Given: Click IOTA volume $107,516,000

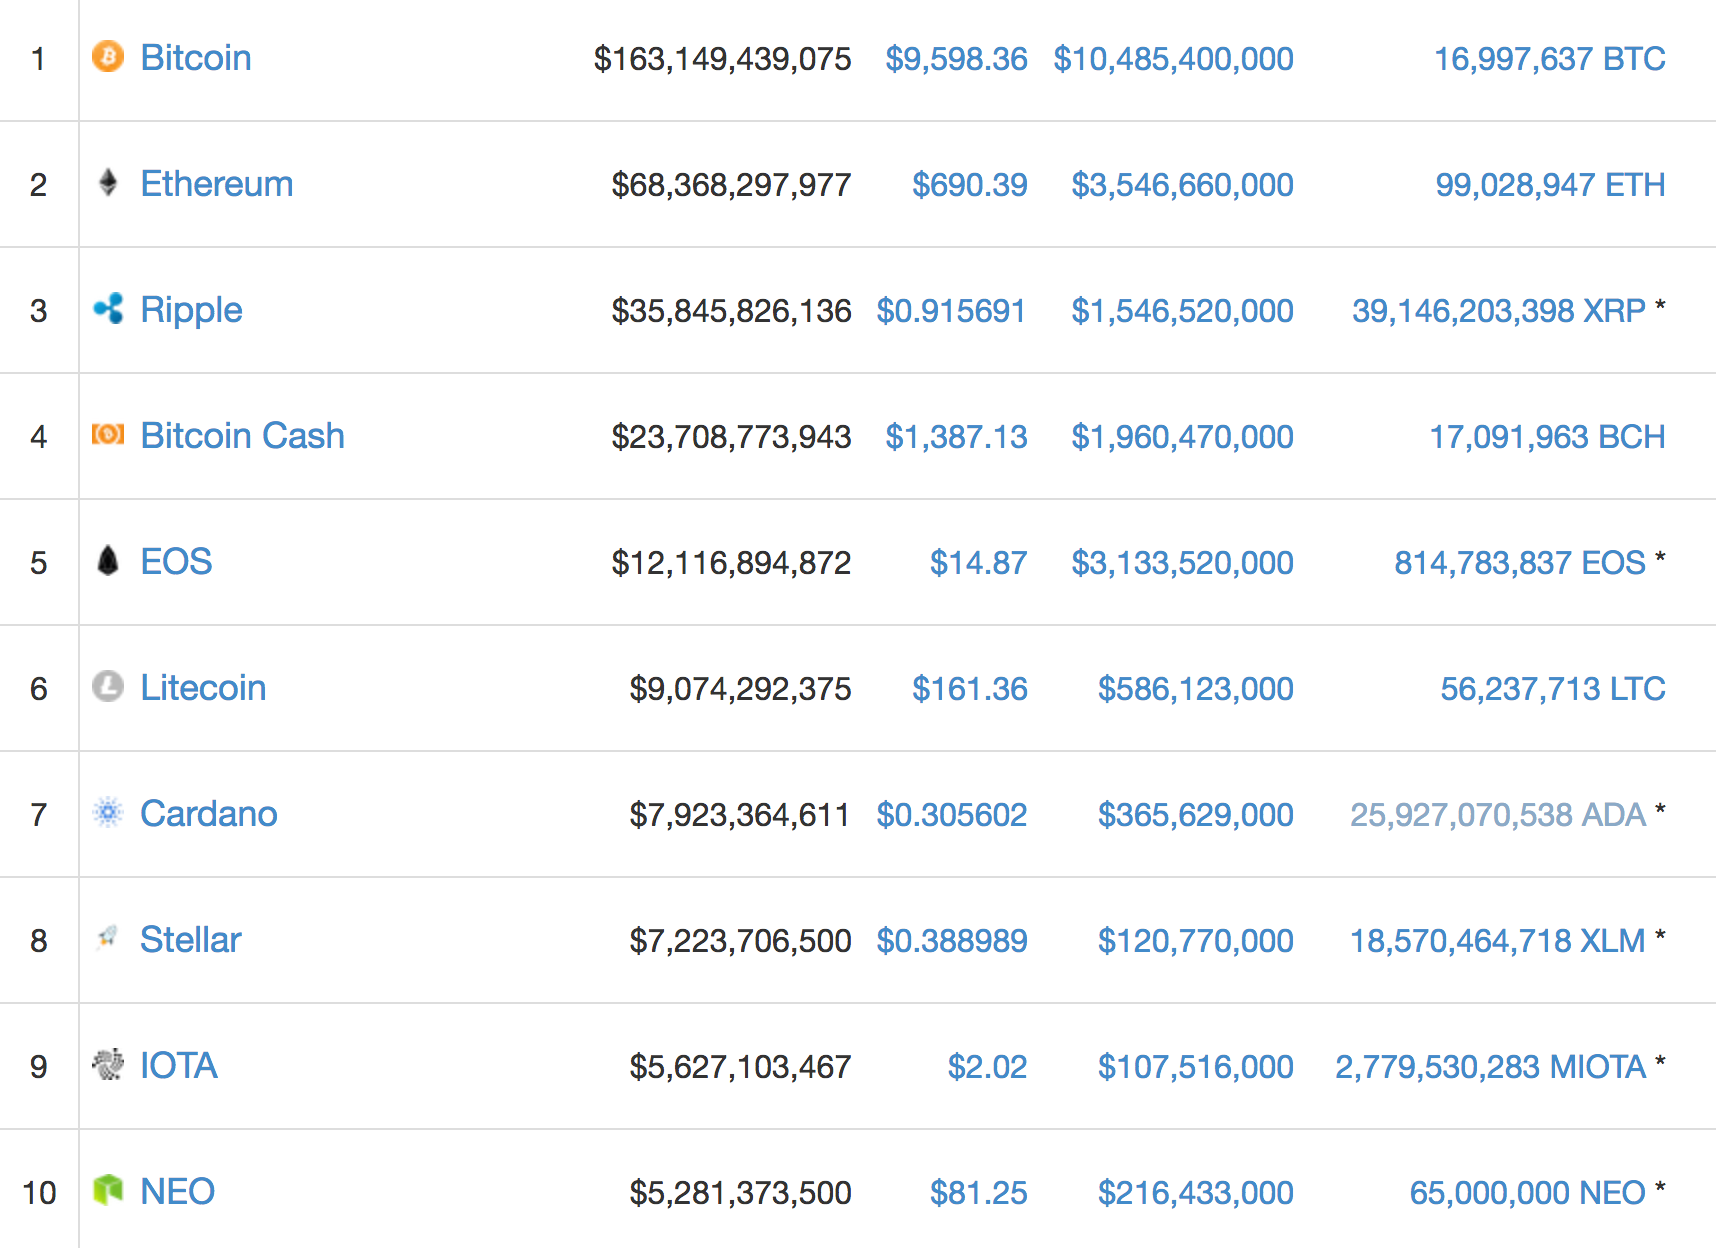Looking at the screenshot, I should coord(1196,1067).
